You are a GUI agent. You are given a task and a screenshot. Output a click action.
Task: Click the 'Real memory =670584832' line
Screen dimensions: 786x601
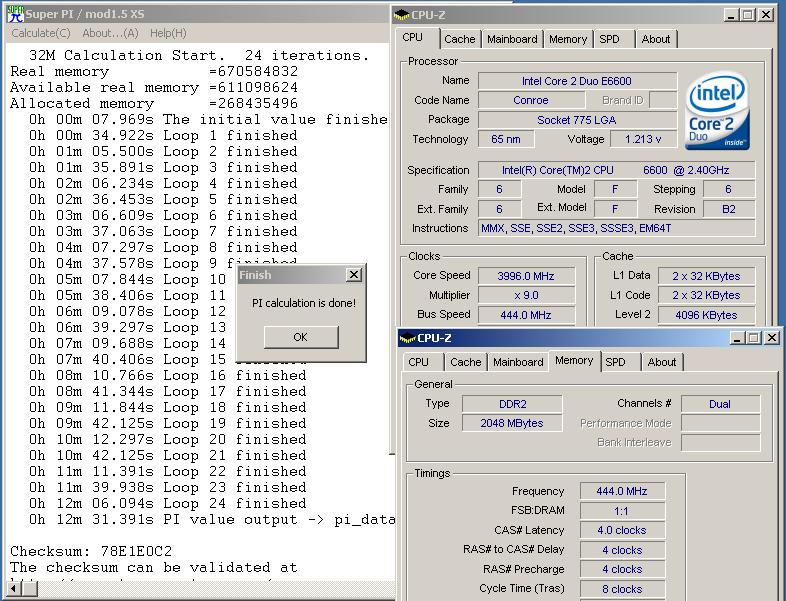click(154, 71)
